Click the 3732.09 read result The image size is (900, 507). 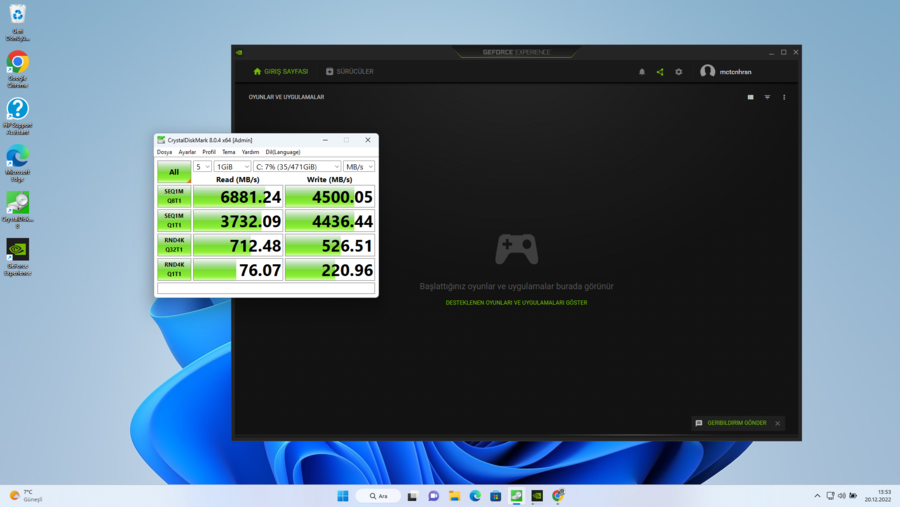point(238,221)
